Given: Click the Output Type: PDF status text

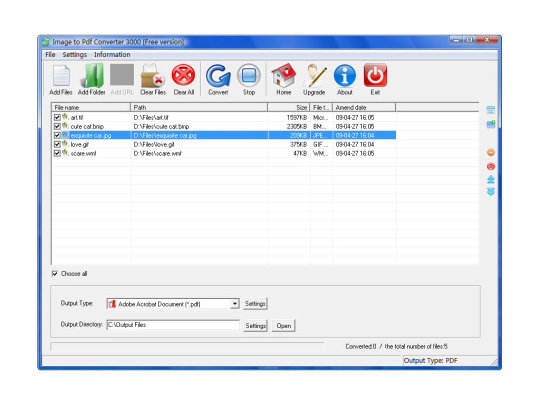Looking at the screenshot, I should [x=430, y=361].
